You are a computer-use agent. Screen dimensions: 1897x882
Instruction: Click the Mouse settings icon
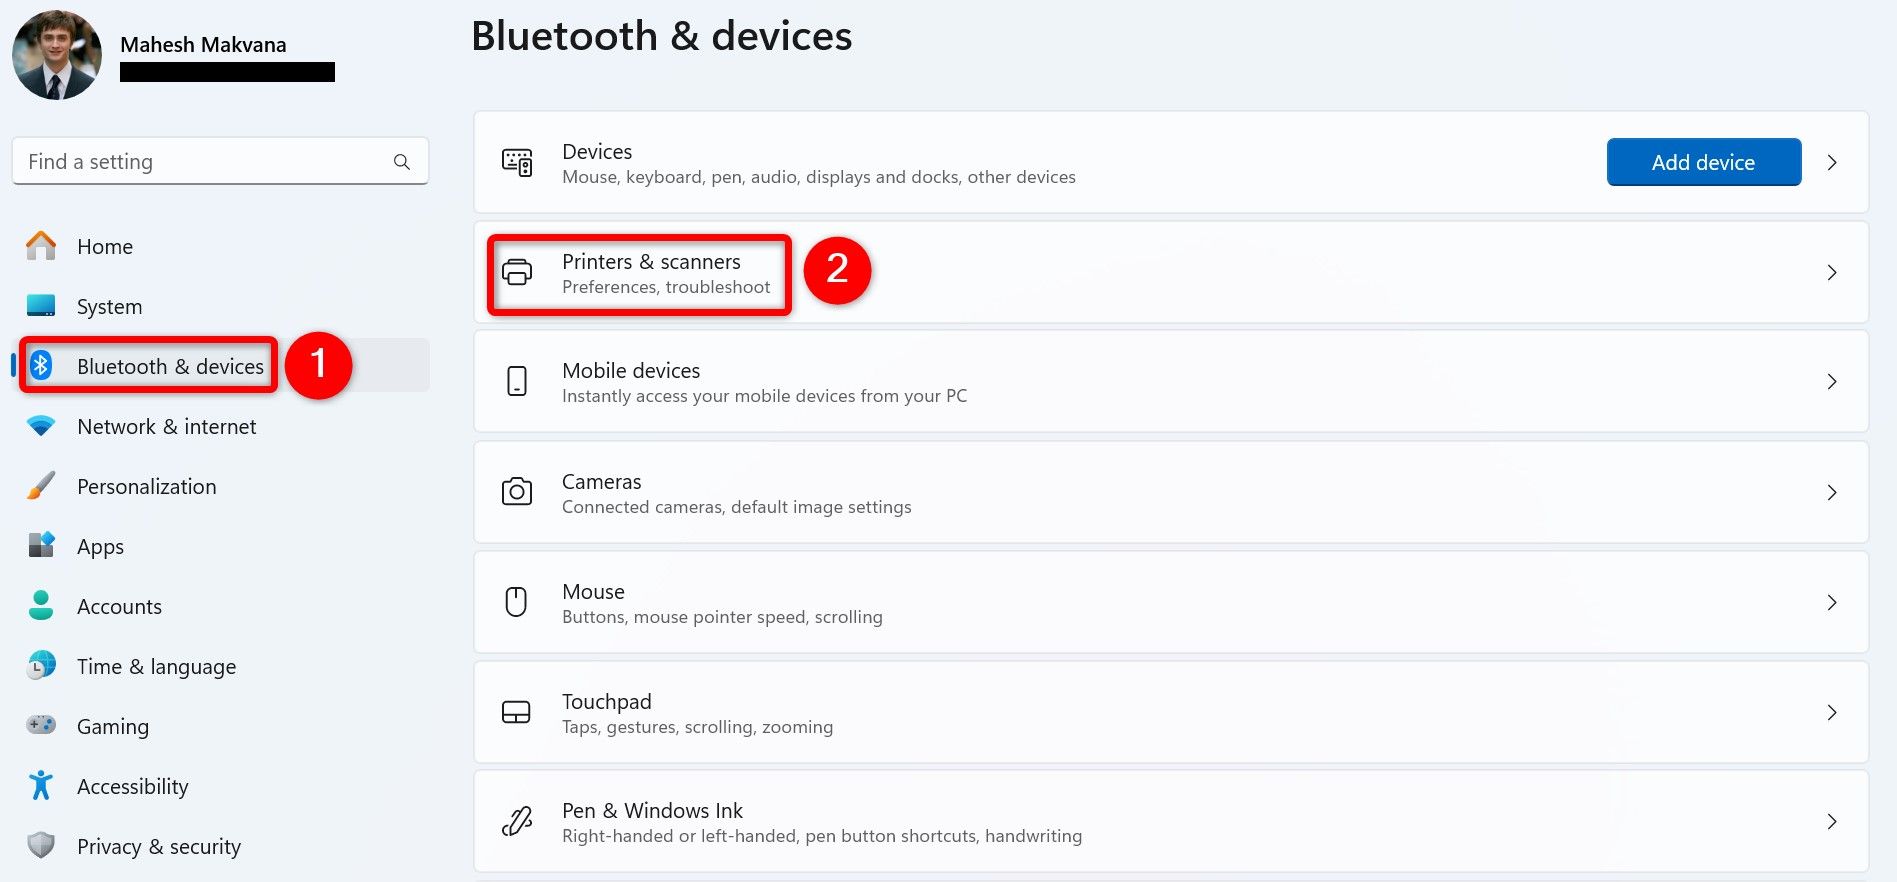pyautogui.click(x=516, y=602)
